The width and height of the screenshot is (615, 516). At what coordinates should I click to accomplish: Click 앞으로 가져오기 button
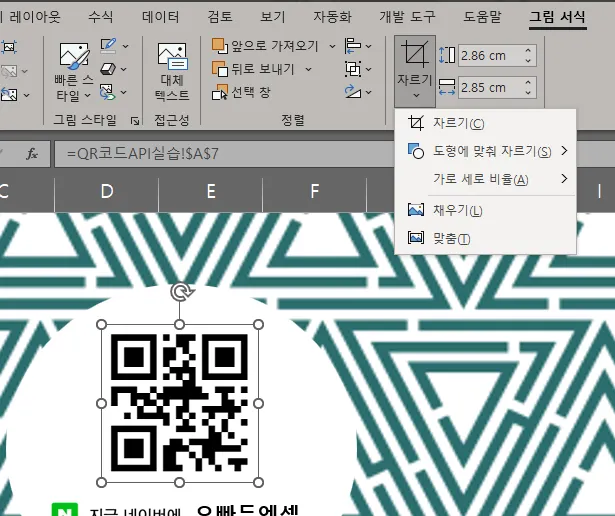click(x=265, y=46)
